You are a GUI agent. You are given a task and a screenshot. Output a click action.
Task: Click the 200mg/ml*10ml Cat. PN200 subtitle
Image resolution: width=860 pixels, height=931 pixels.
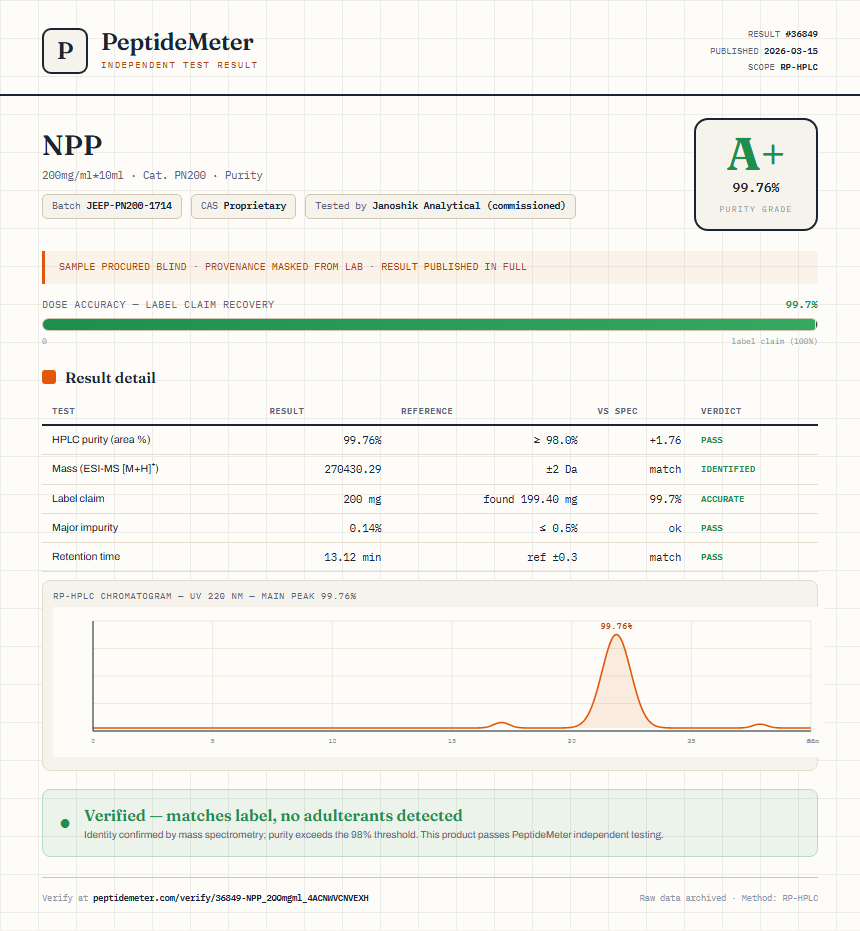[x=152, y=175]
